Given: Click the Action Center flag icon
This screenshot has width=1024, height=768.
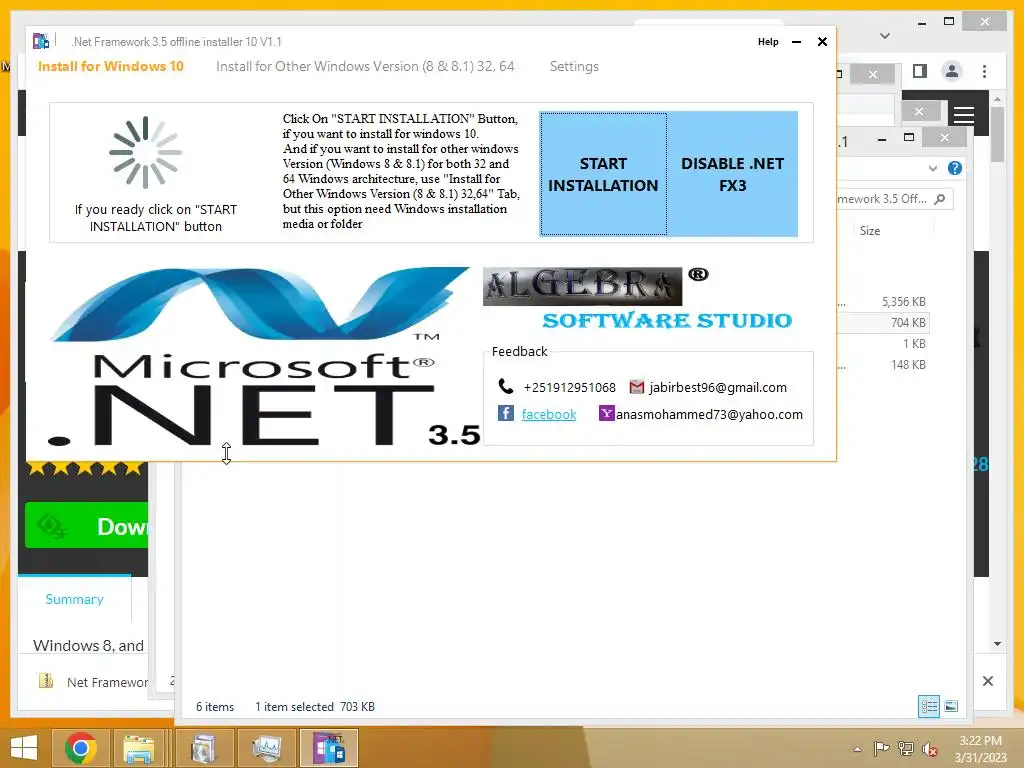Looking at the screenshot, I should pyautogui.click(x=881, y=749).
